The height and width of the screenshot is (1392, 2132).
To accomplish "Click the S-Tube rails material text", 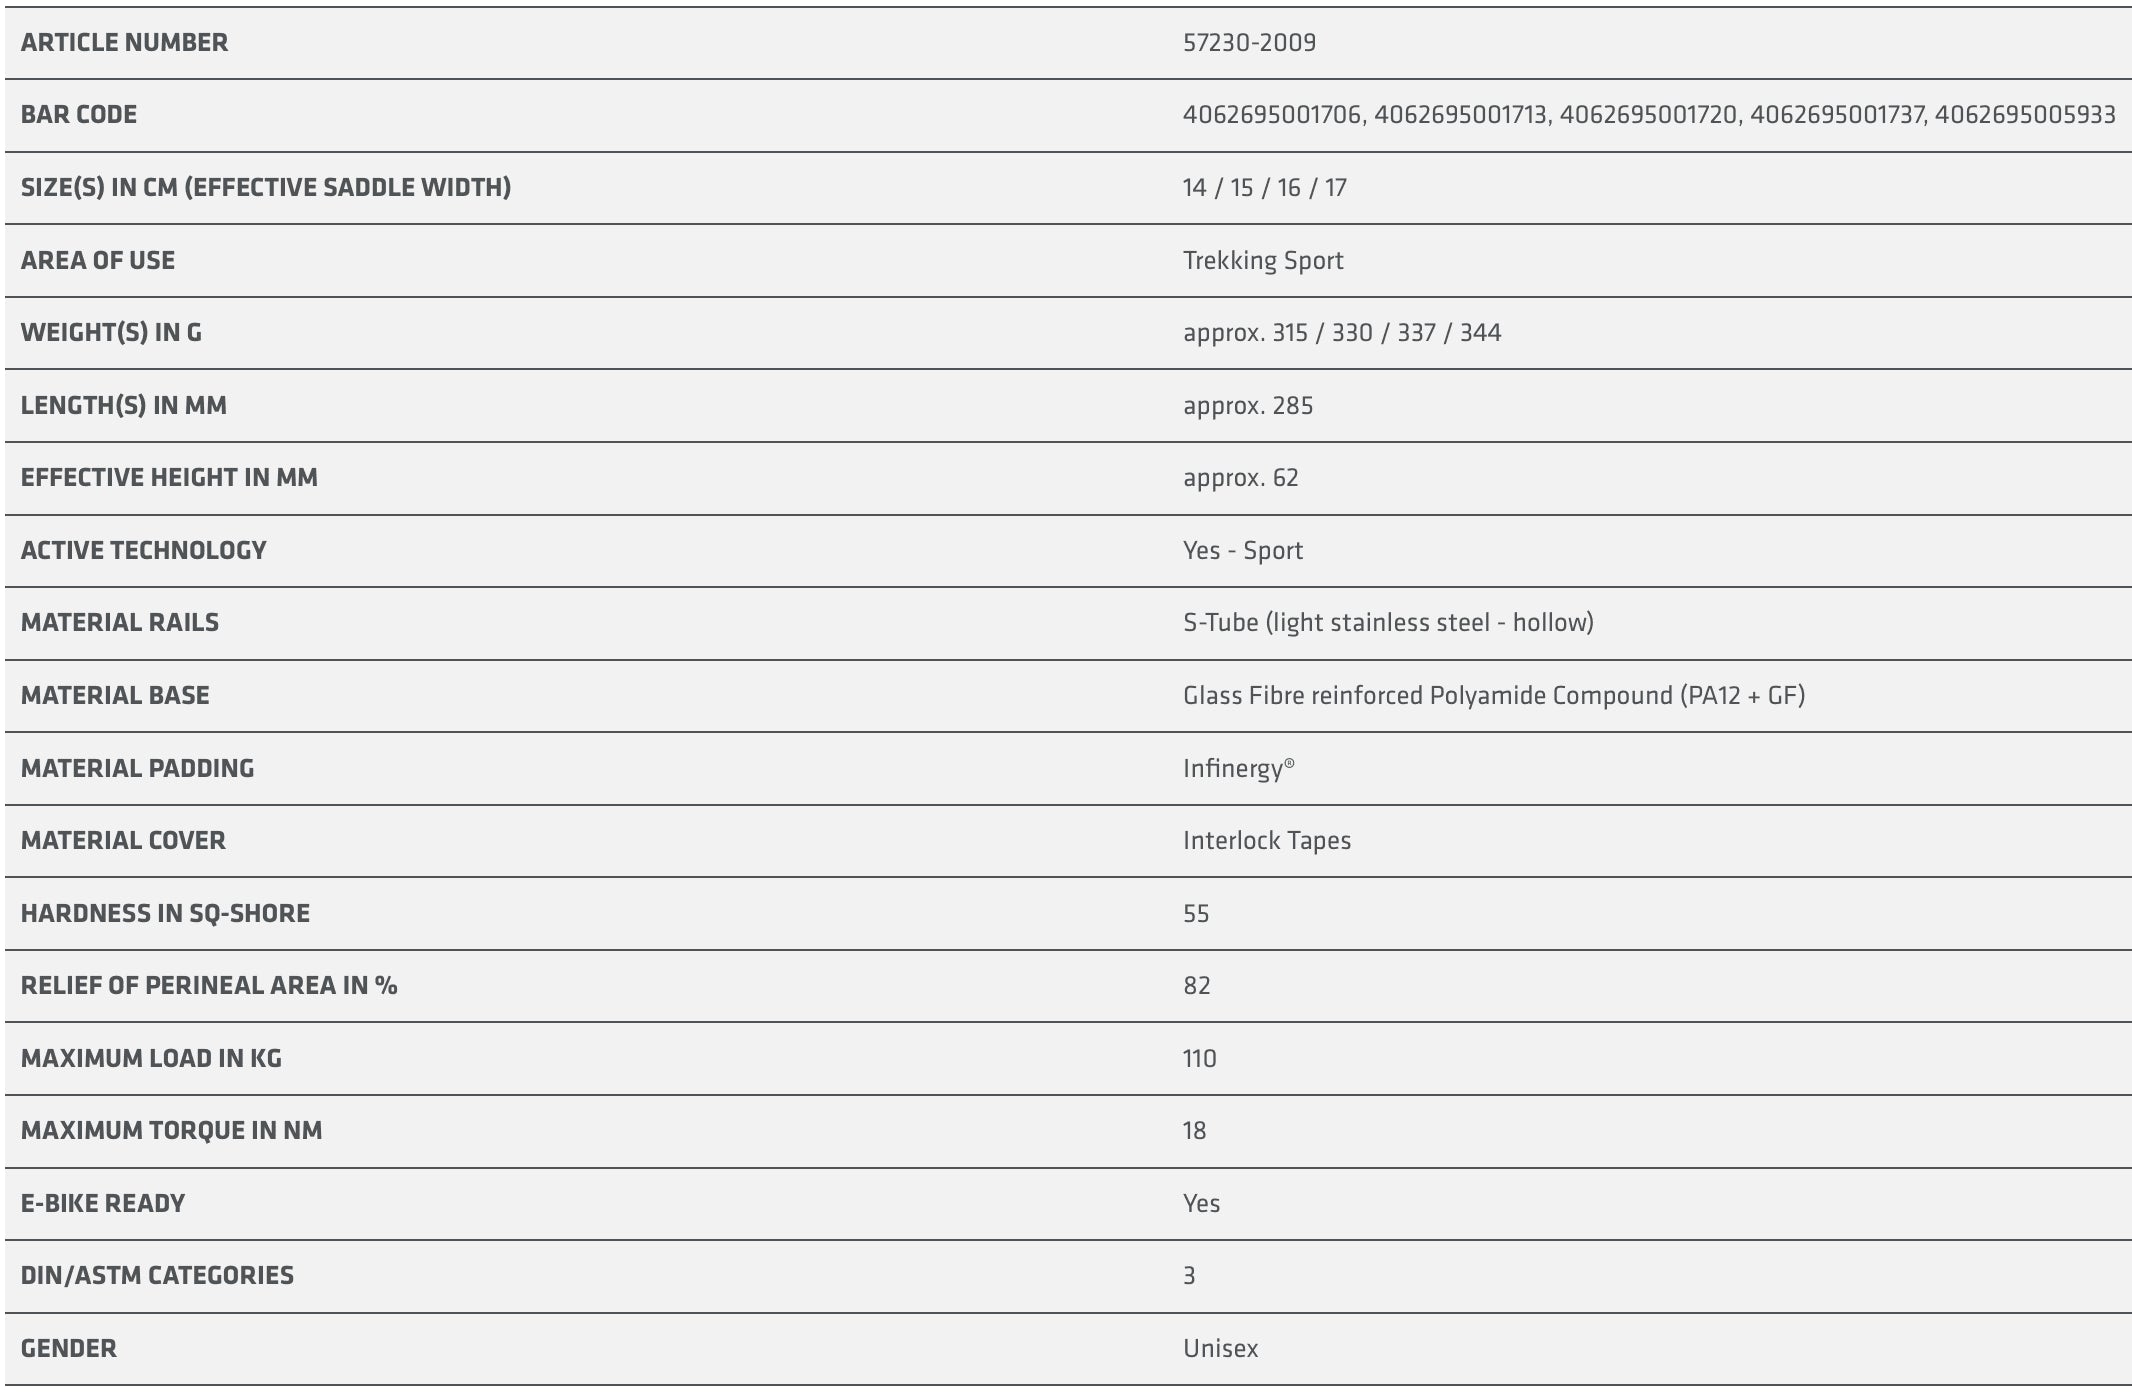I will 1388,623.
